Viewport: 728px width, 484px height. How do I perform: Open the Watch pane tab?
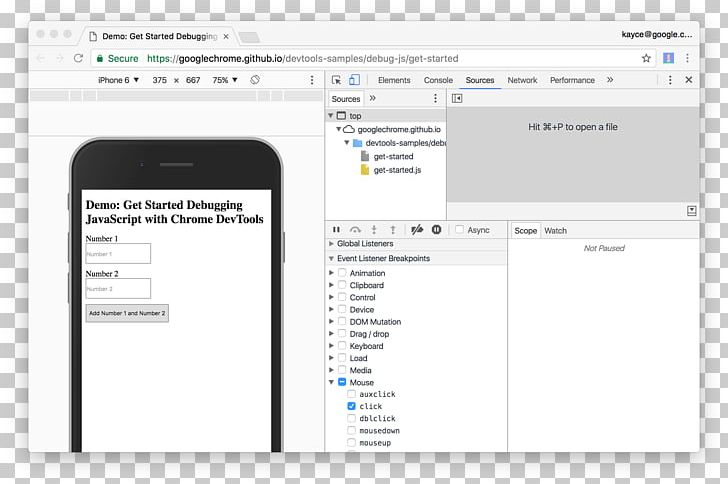(x=555, y=230)
